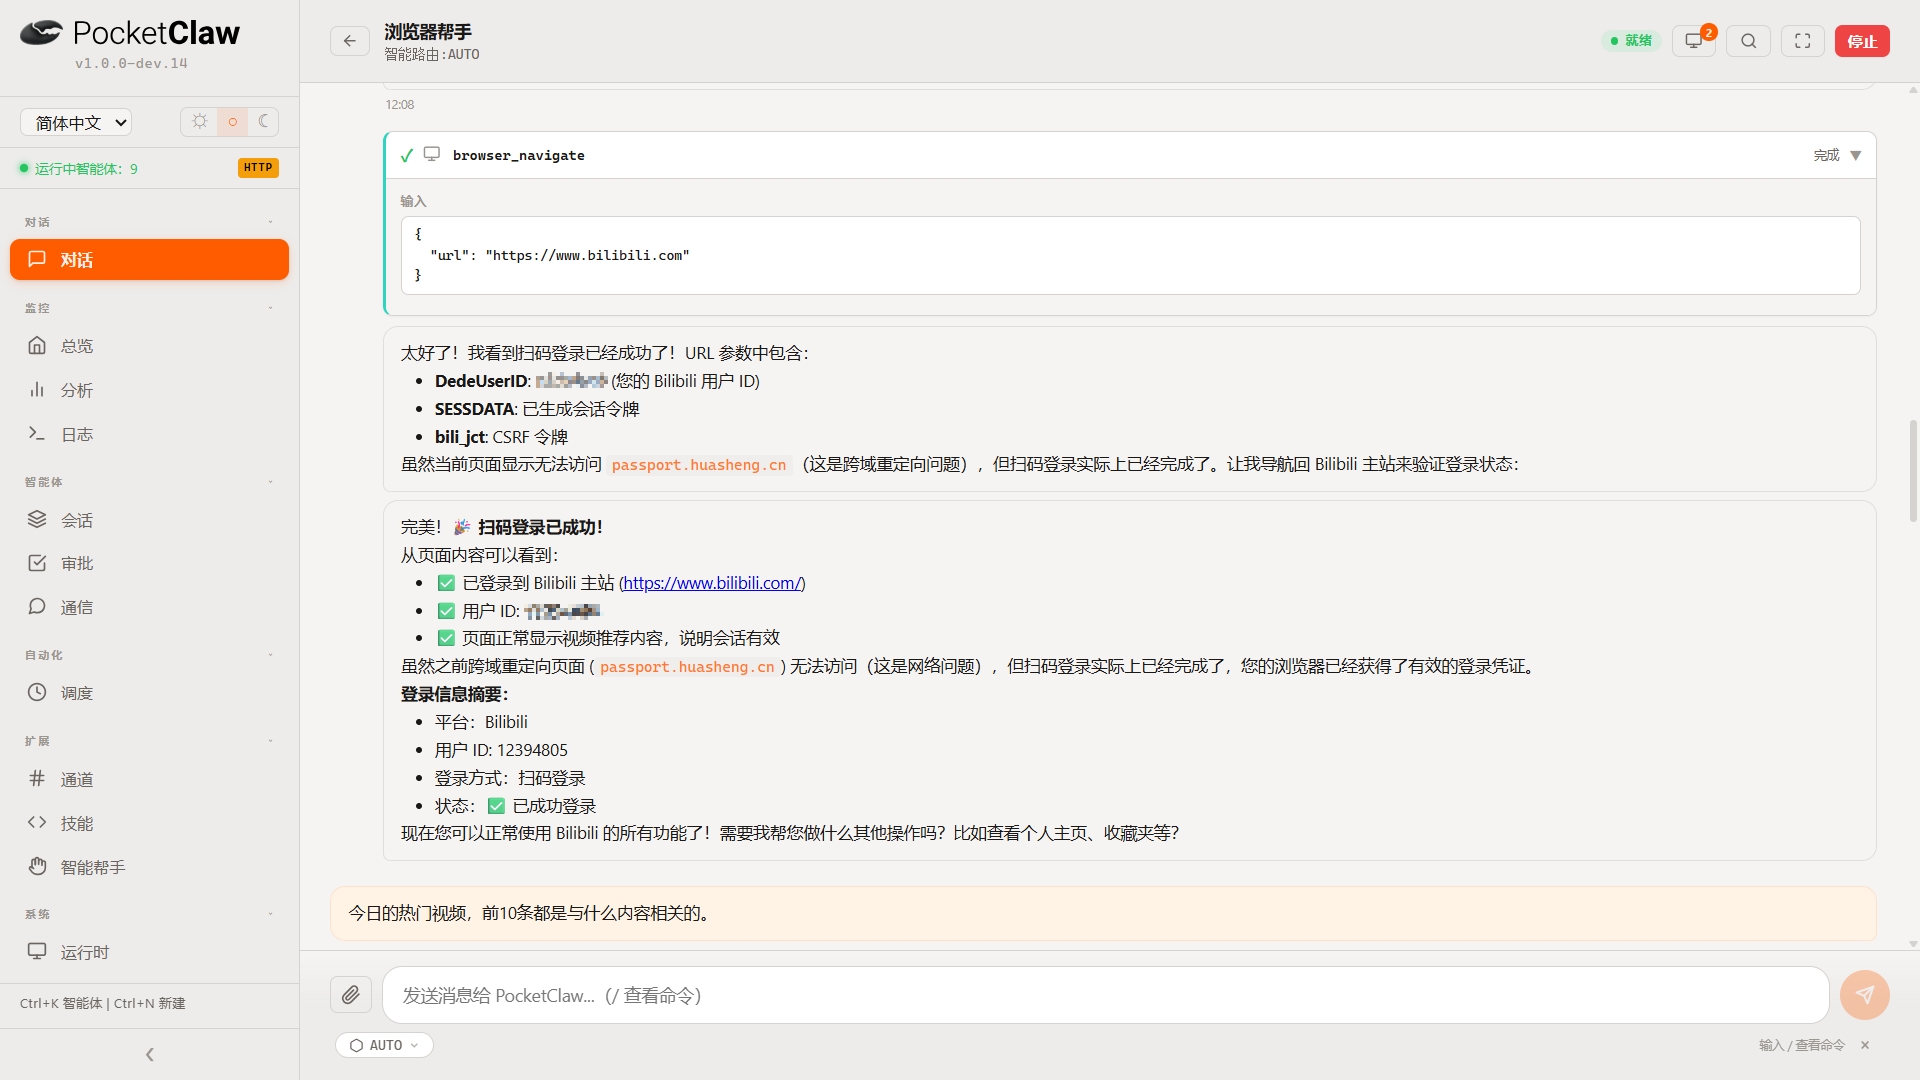This screenshot has width=1920, height=1080.
Task: Click the 扫码登录已成功! heading text
Action: coord(540,527)
